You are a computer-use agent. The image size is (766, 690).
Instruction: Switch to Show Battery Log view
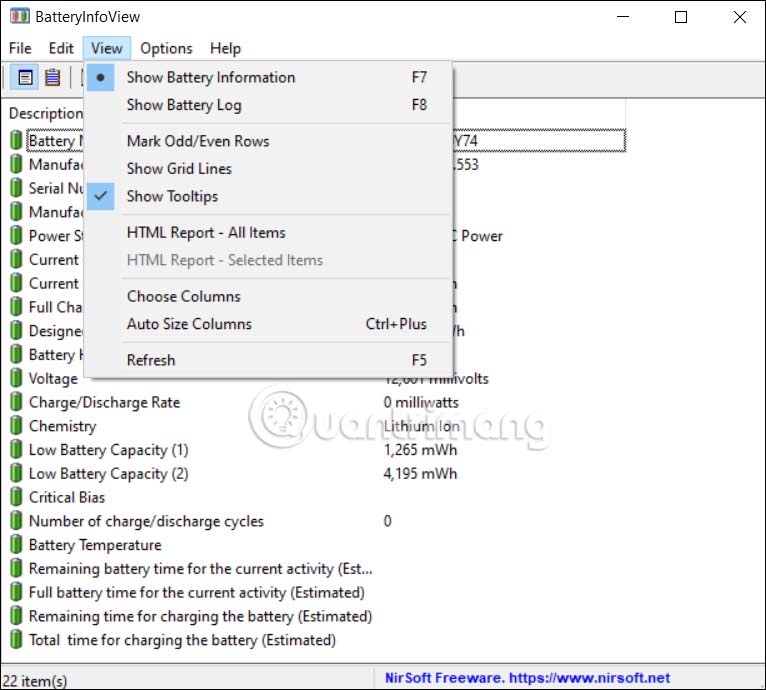268,105
